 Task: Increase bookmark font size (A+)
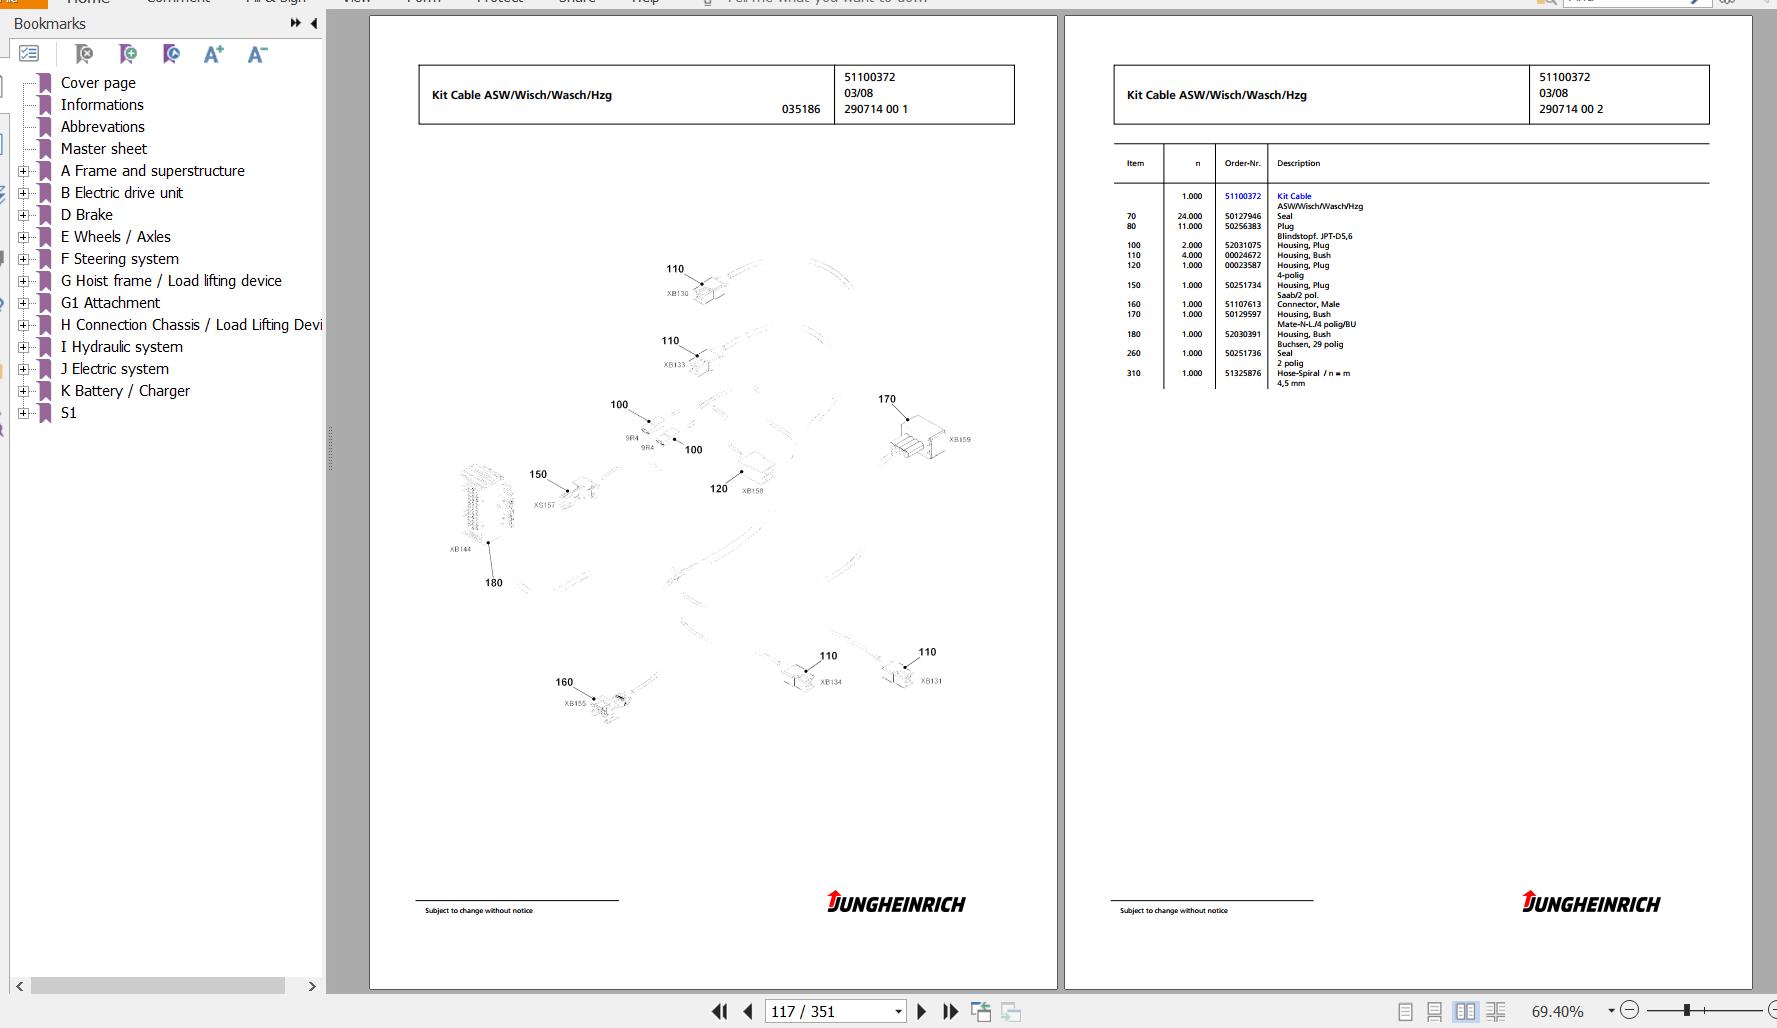click(x=213, y=54)
